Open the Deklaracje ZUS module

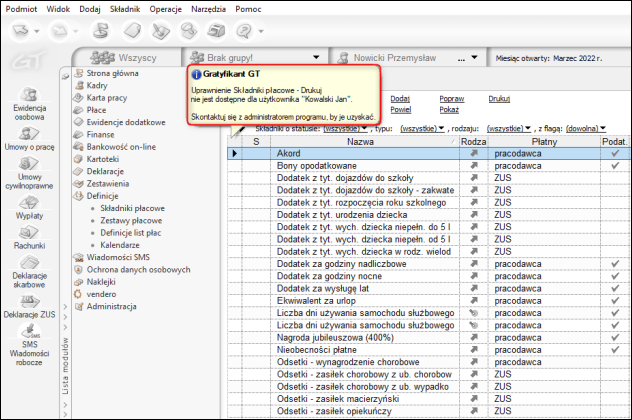click(x=28, y=307)
